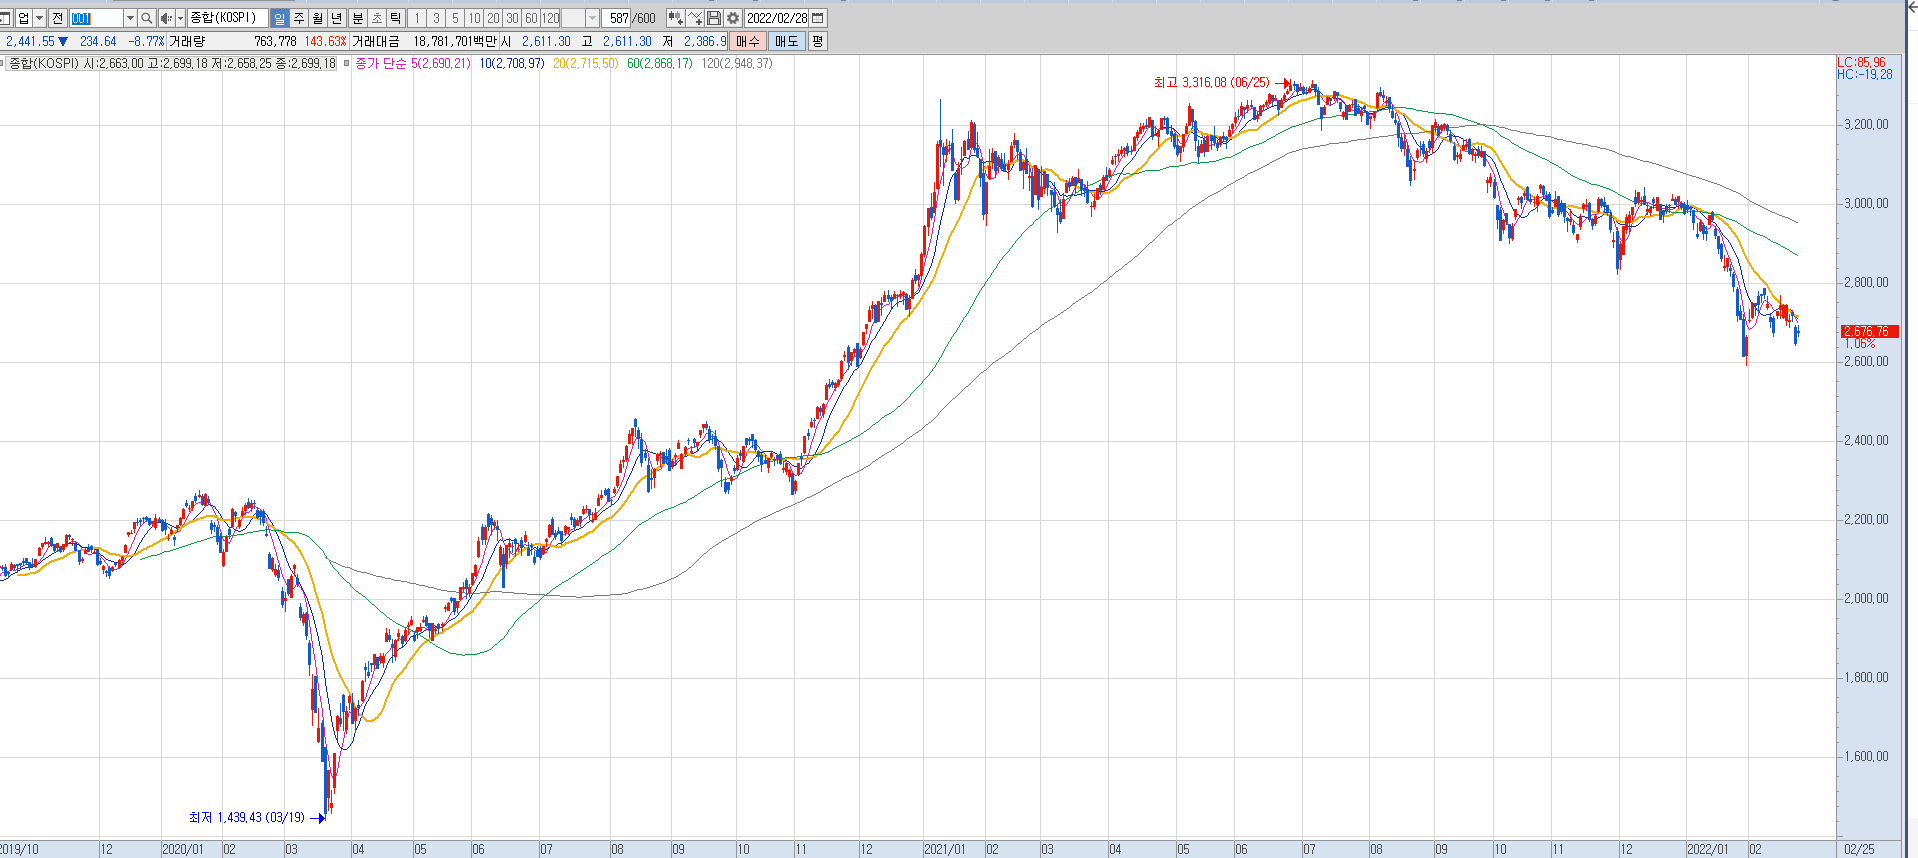This screenshot has height=858, width=1918.
Task: Toggle the 전 button in toolbar
Action: point(57,18)
